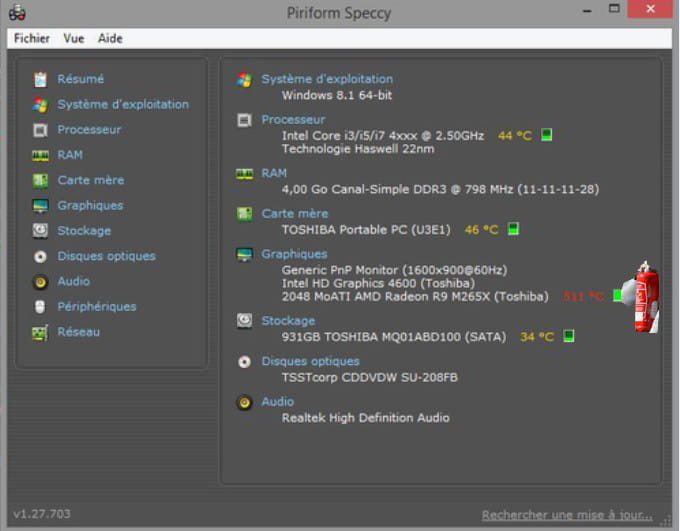Viewport: 680px width, 531px height.
Task: Select Audio in the sidebar list
Action: 74,281
